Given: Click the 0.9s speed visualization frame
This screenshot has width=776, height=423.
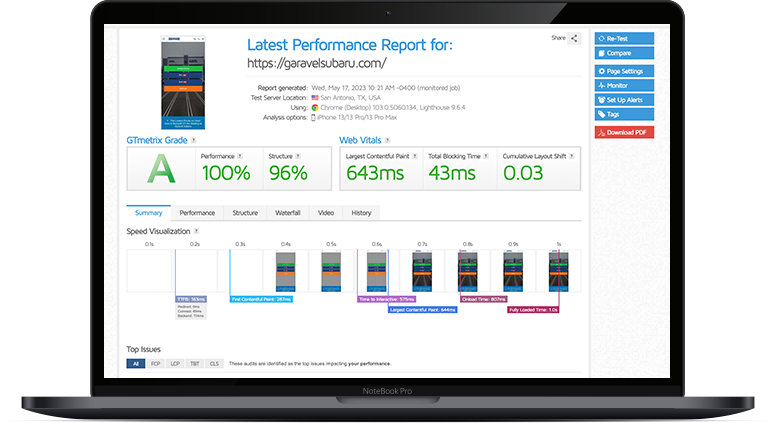Looking at the screenshot, I should point(513,271).
